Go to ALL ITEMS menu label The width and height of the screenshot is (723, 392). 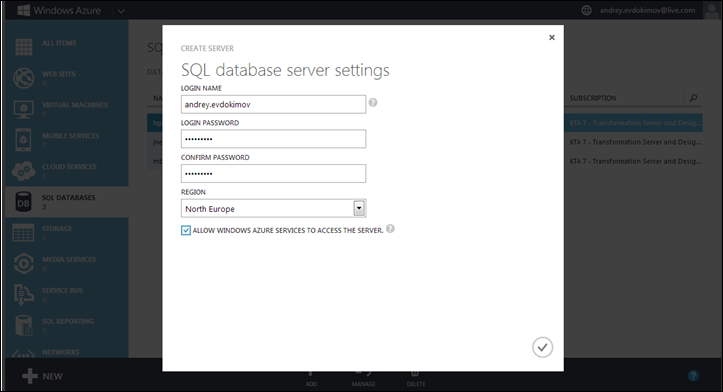(59, 43)
